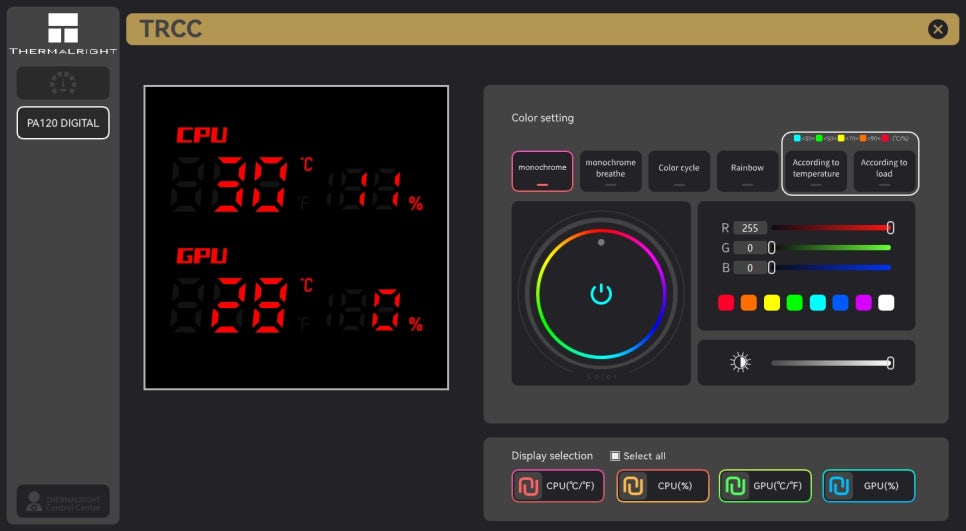Click the power icon in the color wheel
The width and height of the screenshot is (966, 531).
point(600,293)
